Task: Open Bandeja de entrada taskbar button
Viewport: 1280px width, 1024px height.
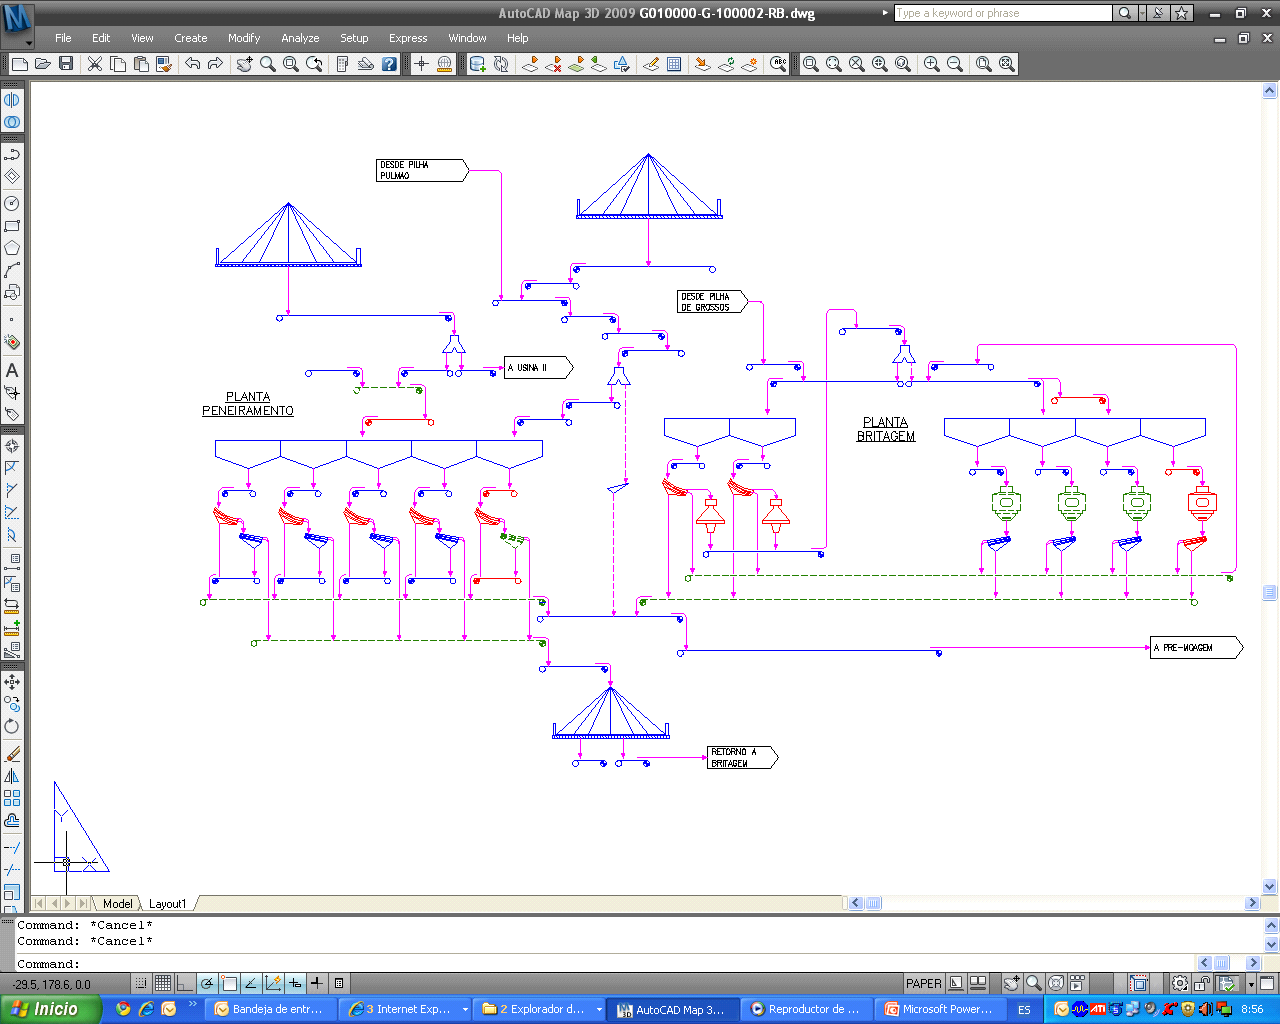Action: (270, 1010)
